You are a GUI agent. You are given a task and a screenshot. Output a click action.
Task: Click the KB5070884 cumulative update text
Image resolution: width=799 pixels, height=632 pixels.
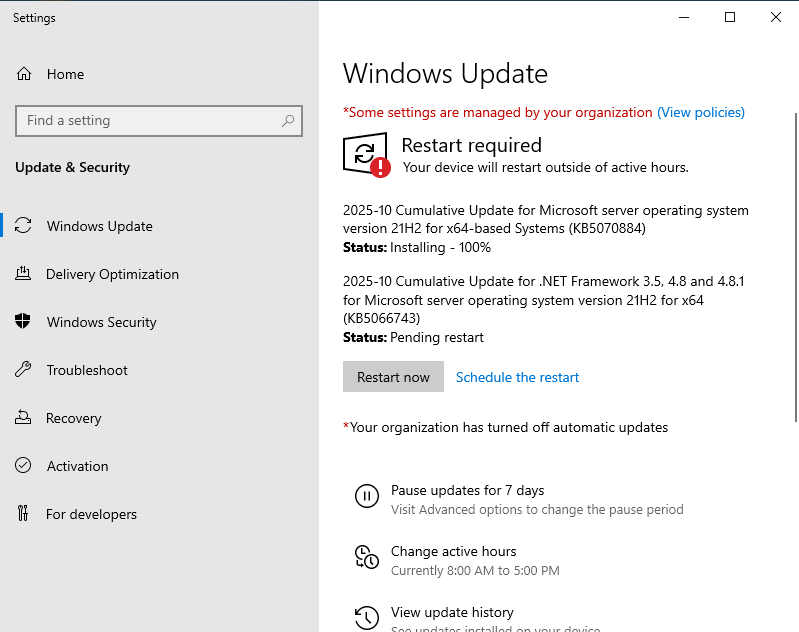click(546, 219)
